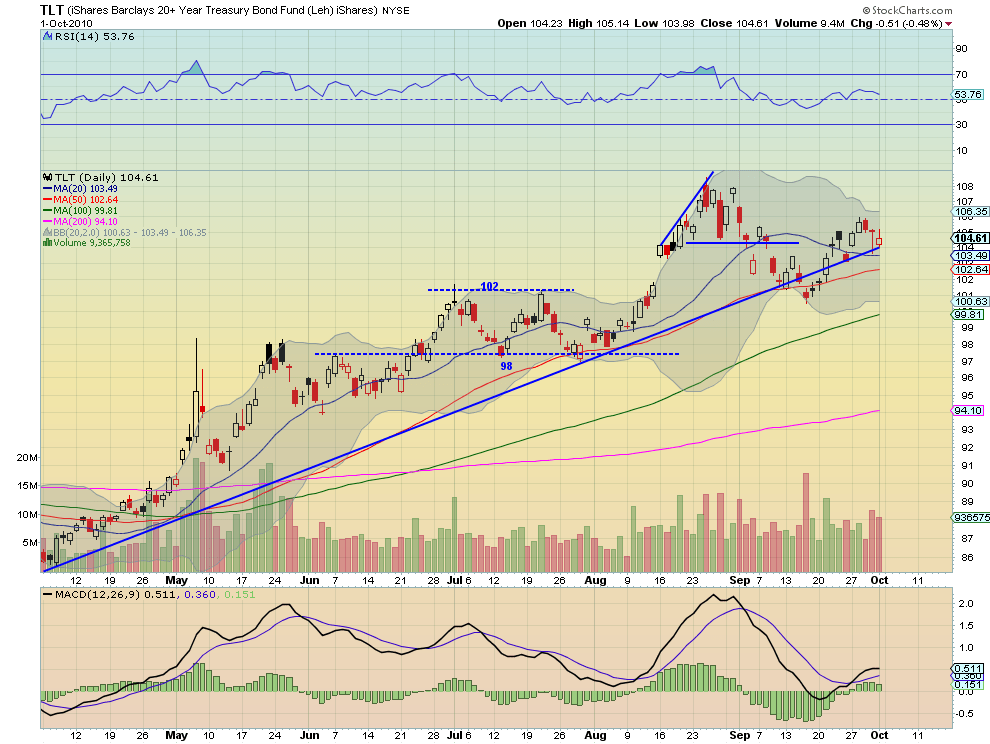Image resolution: width=990 pixels, height=744 pixels.
Task: Click the candlestick icon before TLT (Daily)
Action: click(47, 177)
